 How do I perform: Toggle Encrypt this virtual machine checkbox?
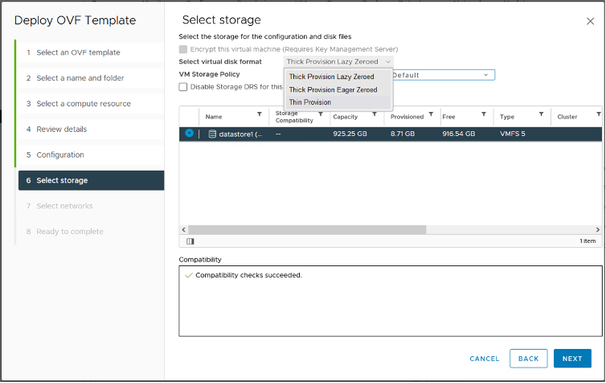183,49
